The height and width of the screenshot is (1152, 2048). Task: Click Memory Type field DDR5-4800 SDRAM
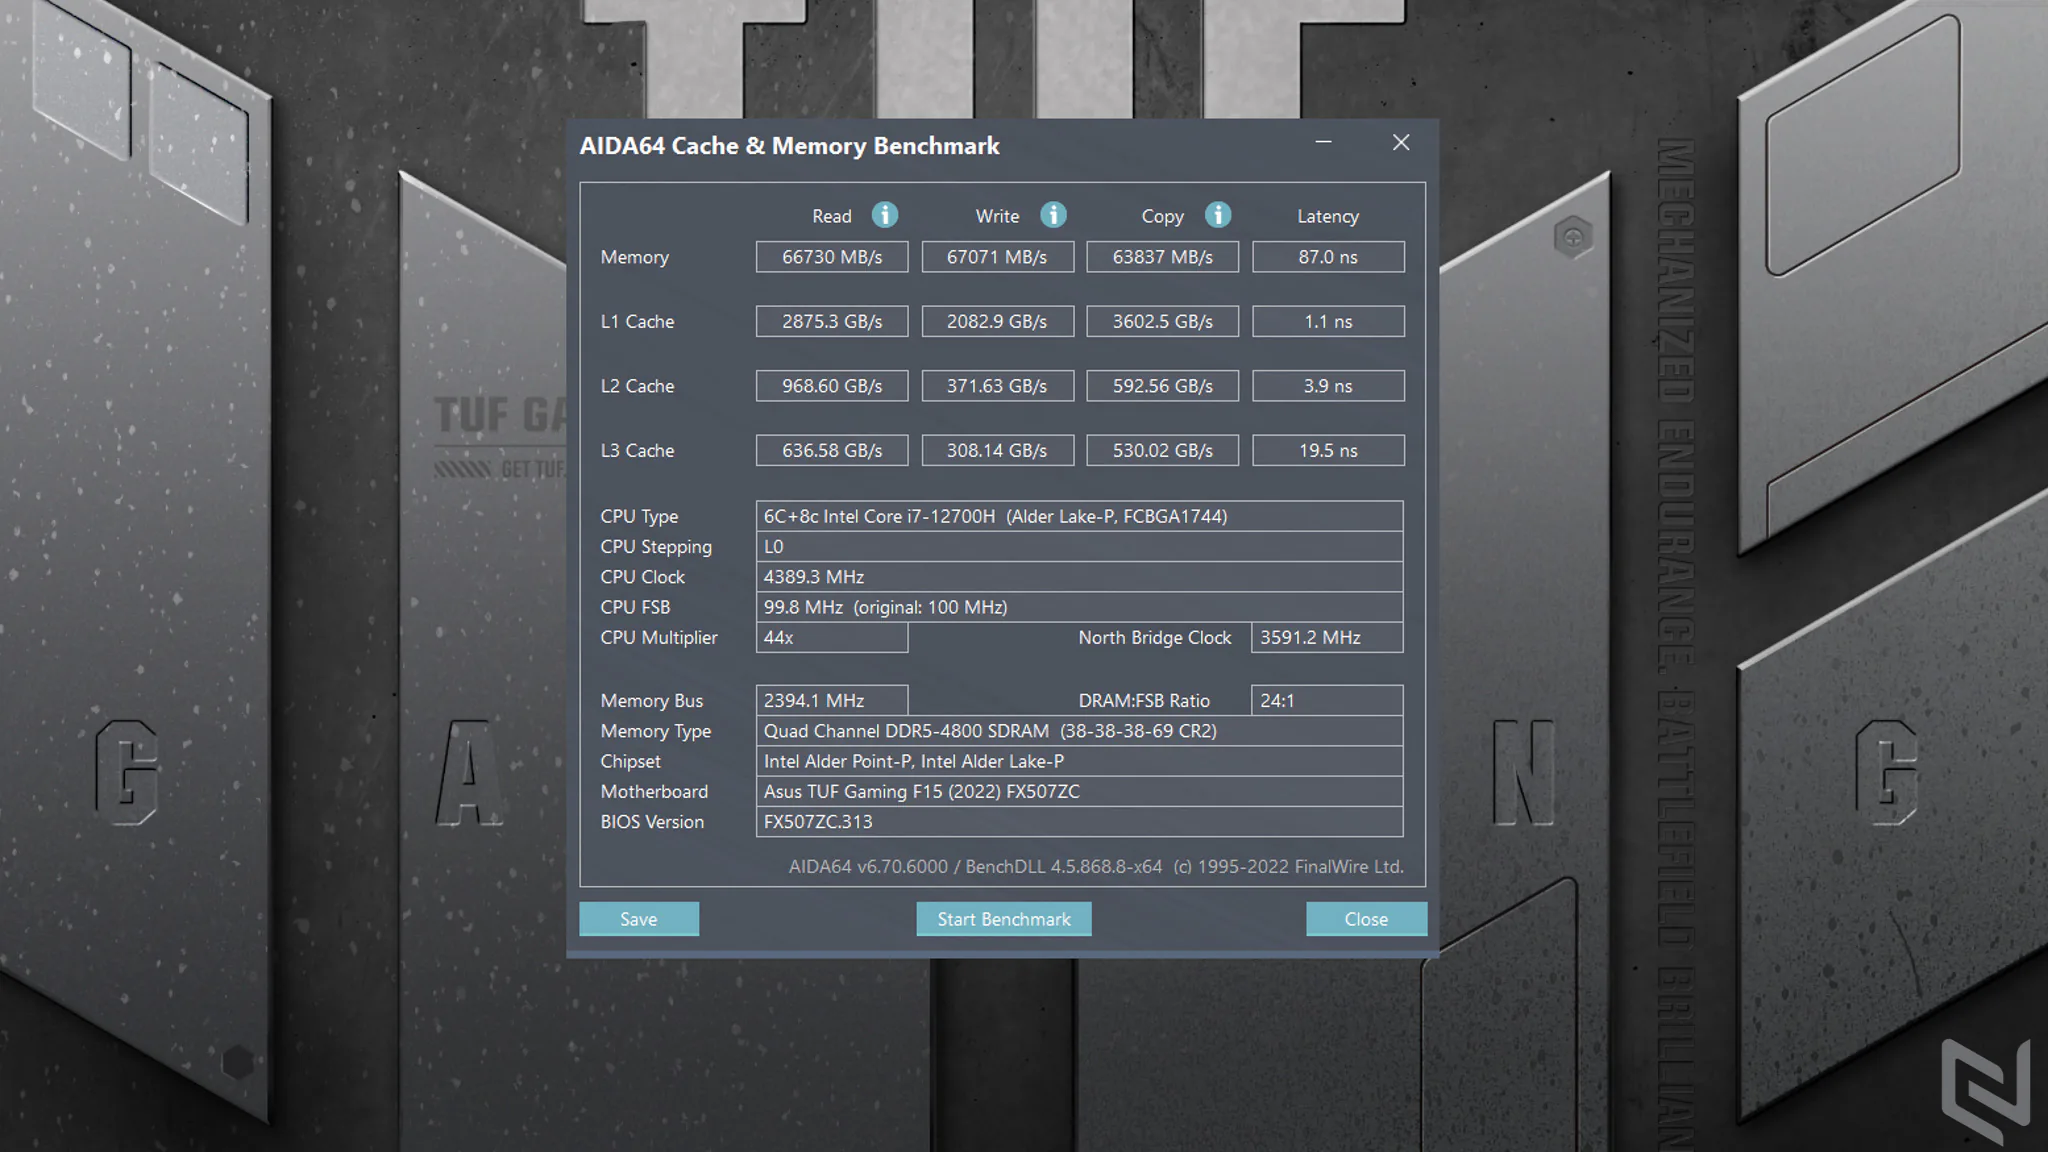(1079, 731)
